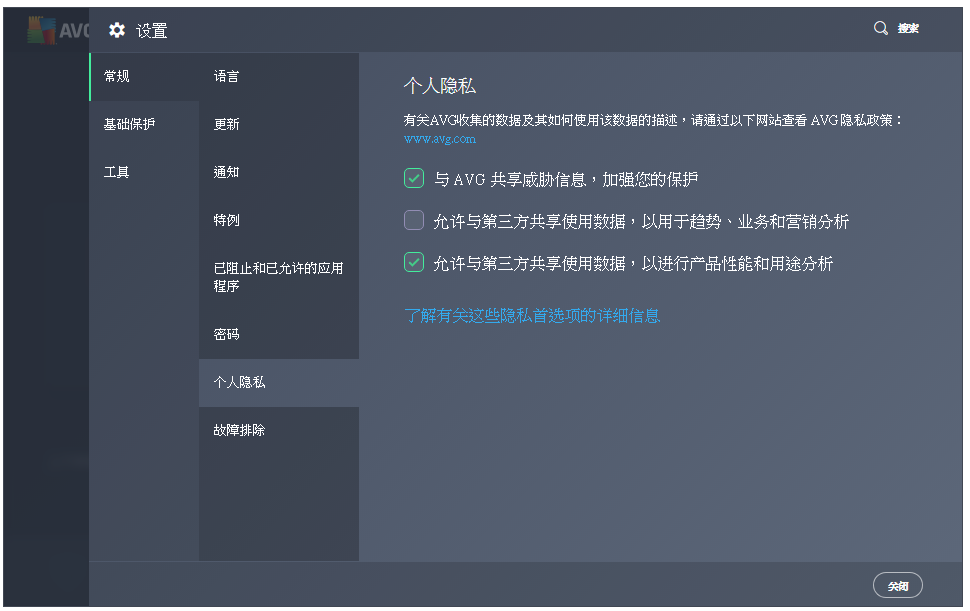This screenshot has width=970, height=611.
Task: Open the 工具 section
Action: [115, 171]
